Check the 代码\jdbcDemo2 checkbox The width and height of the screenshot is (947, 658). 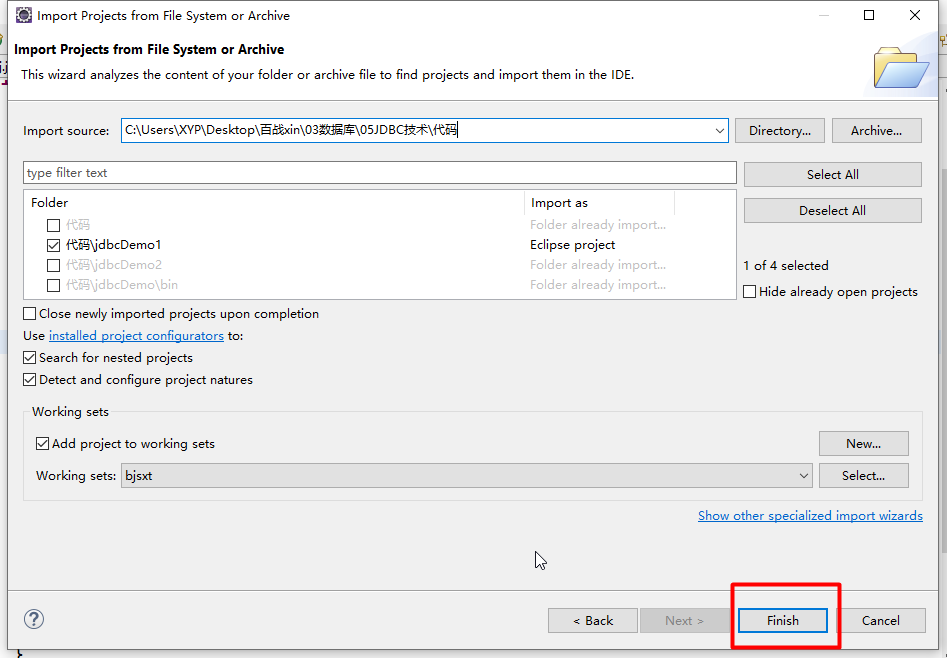coord(53,265)
